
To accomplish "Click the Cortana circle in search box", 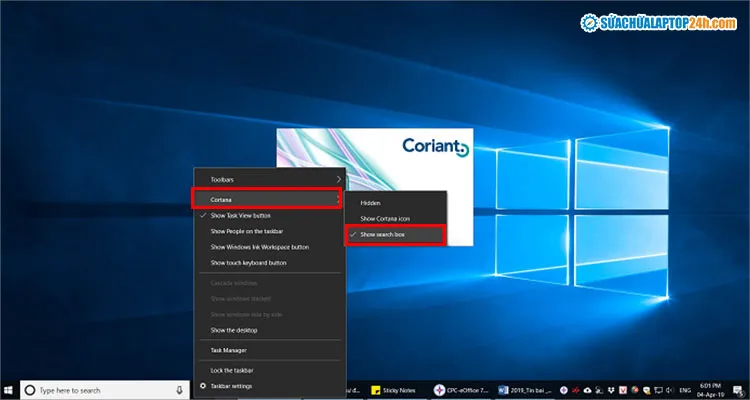I will [x=30, y=390].
